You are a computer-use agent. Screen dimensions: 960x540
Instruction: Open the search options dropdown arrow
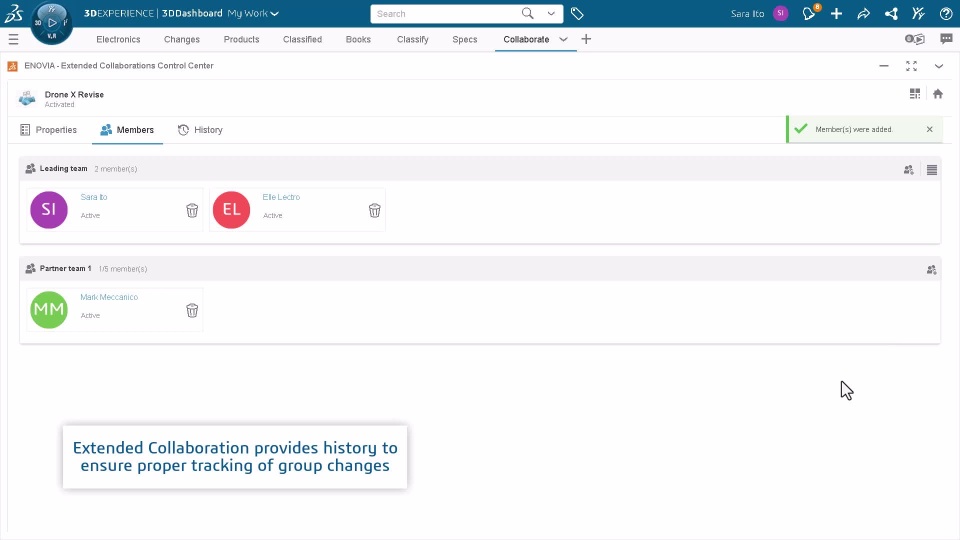coord(551,13)
